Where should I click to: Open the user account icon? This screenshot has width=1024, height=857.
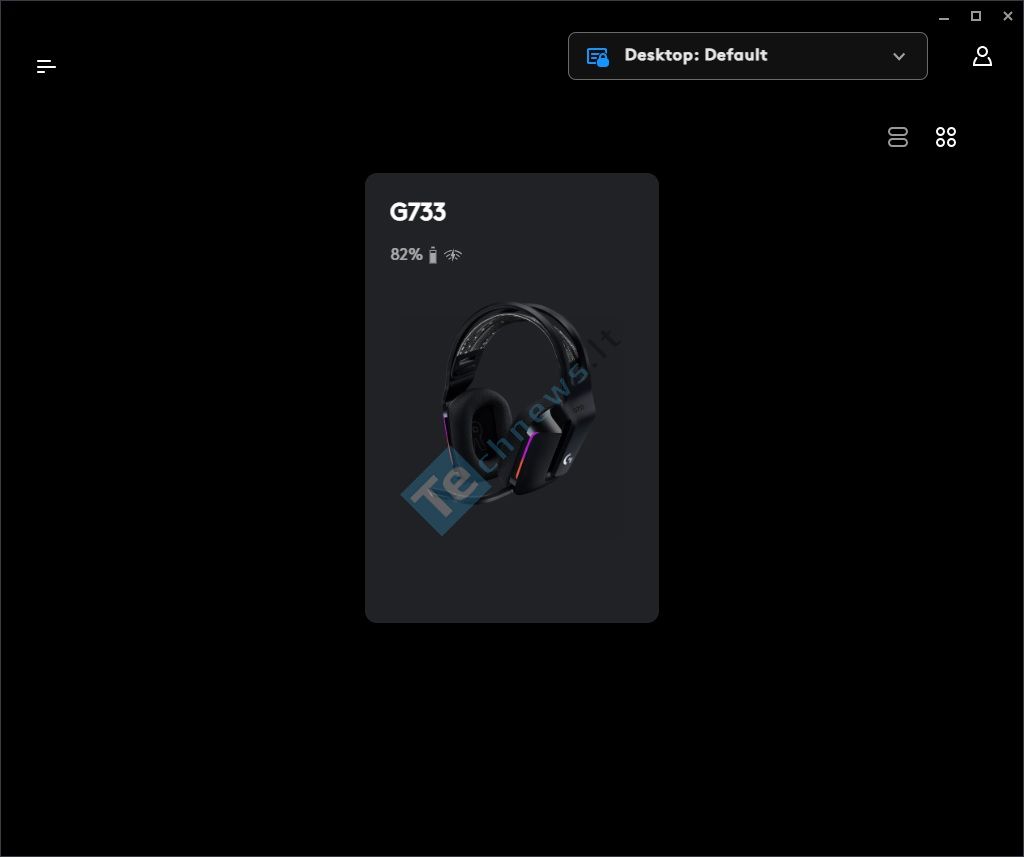coord(982,56)
